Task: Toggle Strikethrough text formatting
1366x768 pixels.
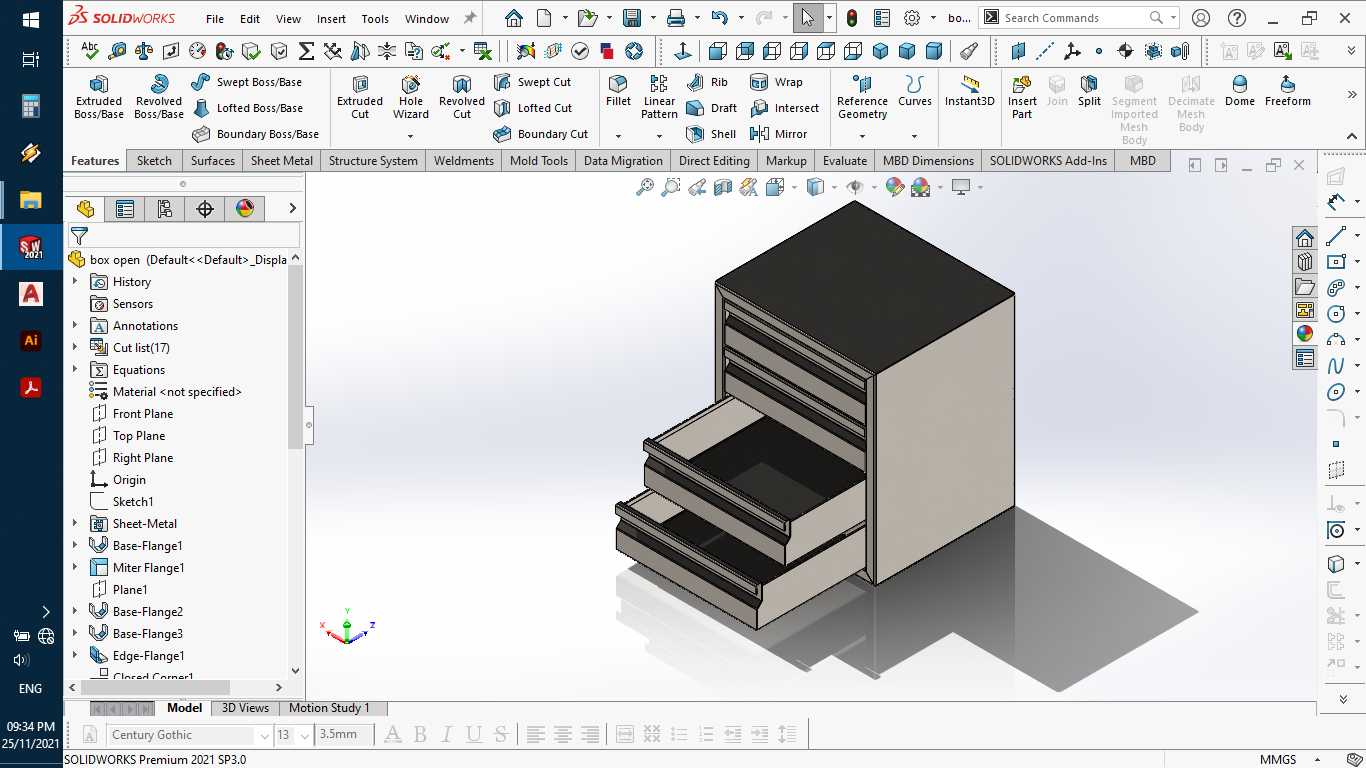Action: (501, 735)
